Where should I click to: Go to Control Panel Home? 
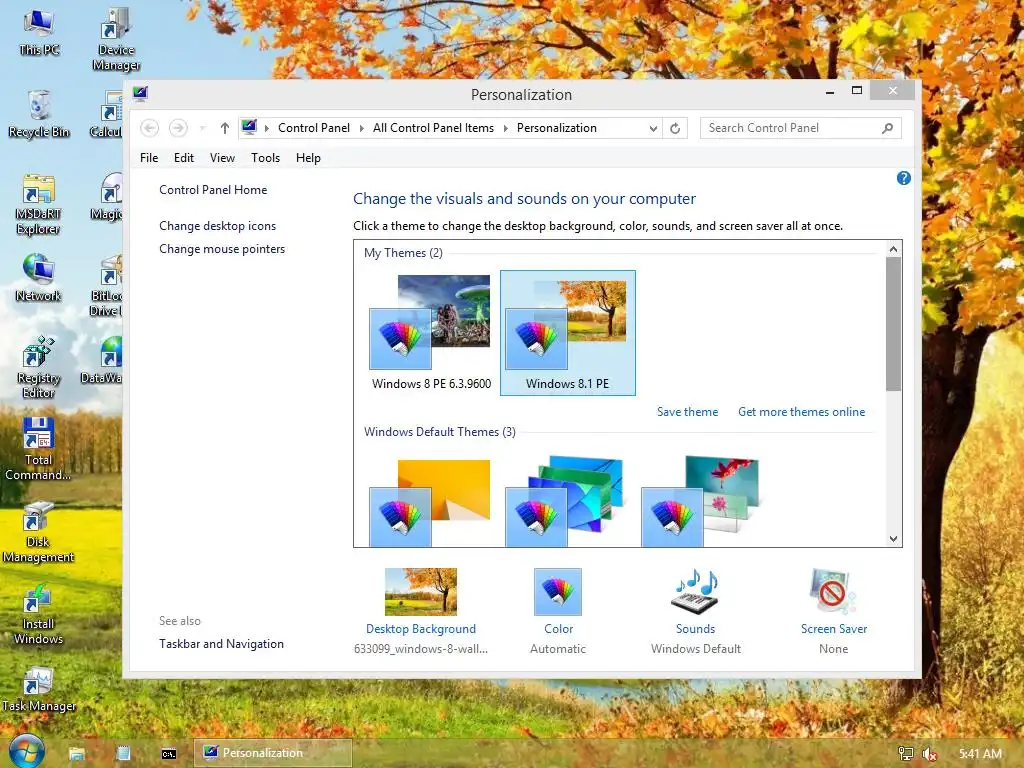click(213, 190)
